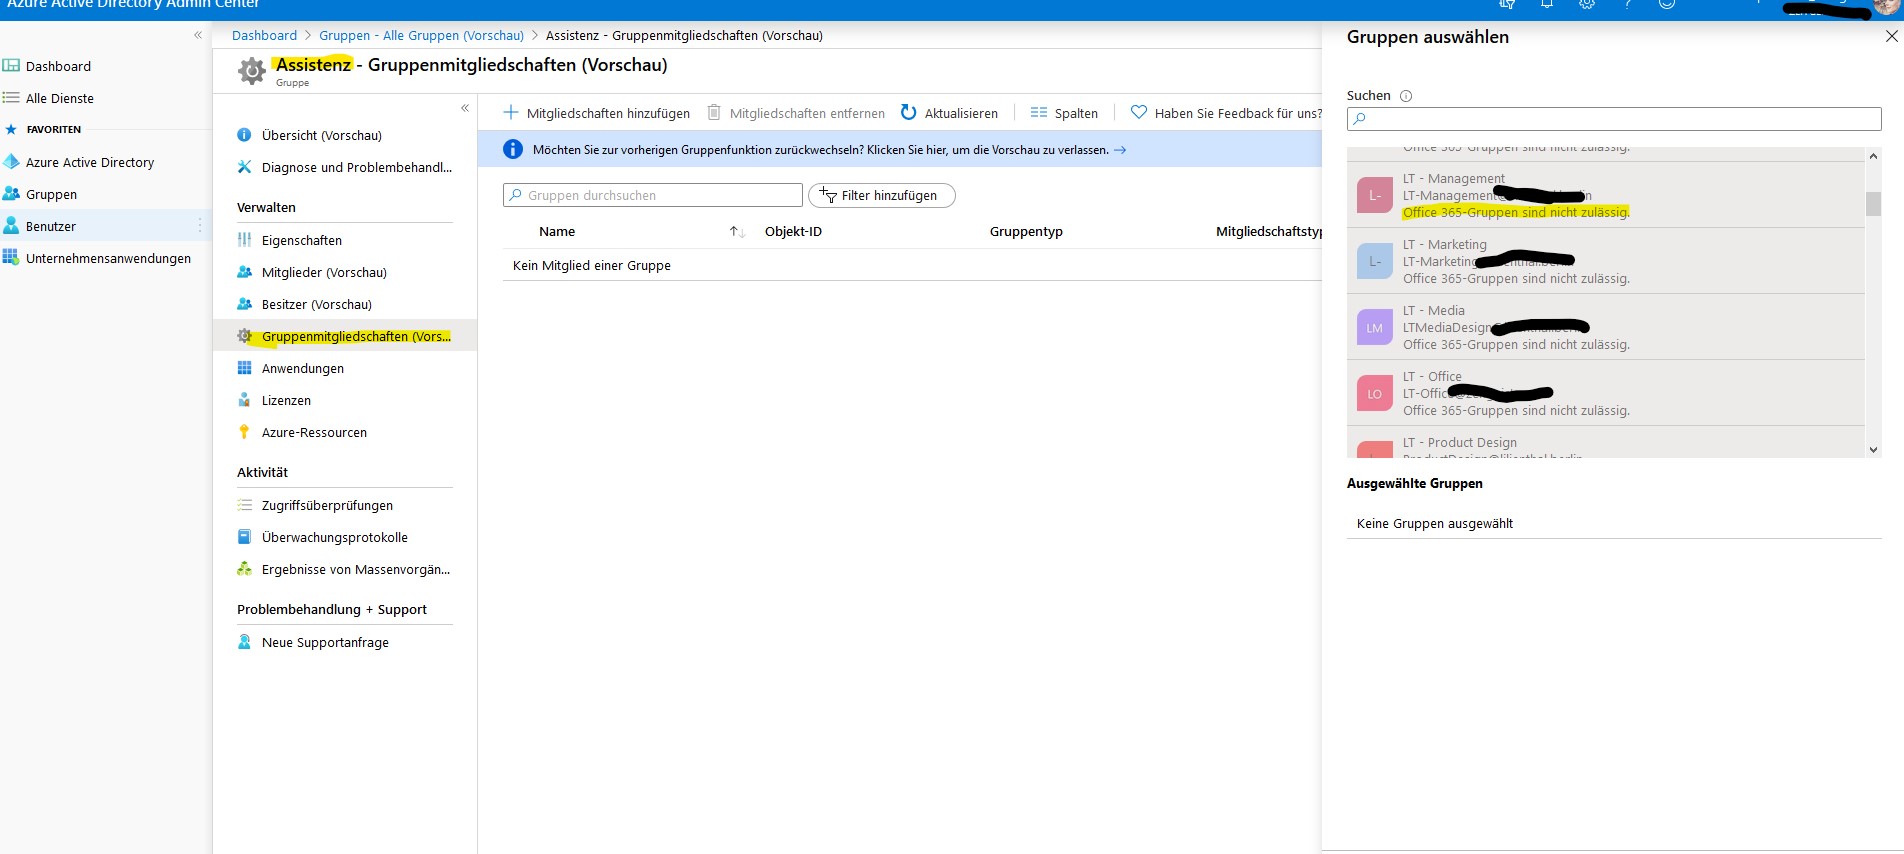The width and height of the screenshot is (1904, 854).
Task: Click the Lizenzen person icon
Action: 244,400
